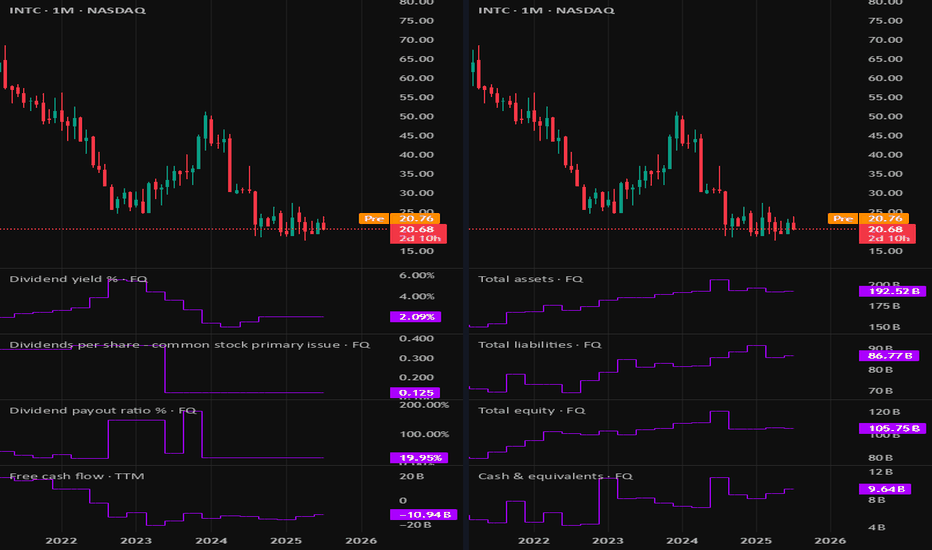This screenshot has width=932, height=550.
Task: Click the 6.00% dividend yield axis tick
Action: tap(416, 275)
